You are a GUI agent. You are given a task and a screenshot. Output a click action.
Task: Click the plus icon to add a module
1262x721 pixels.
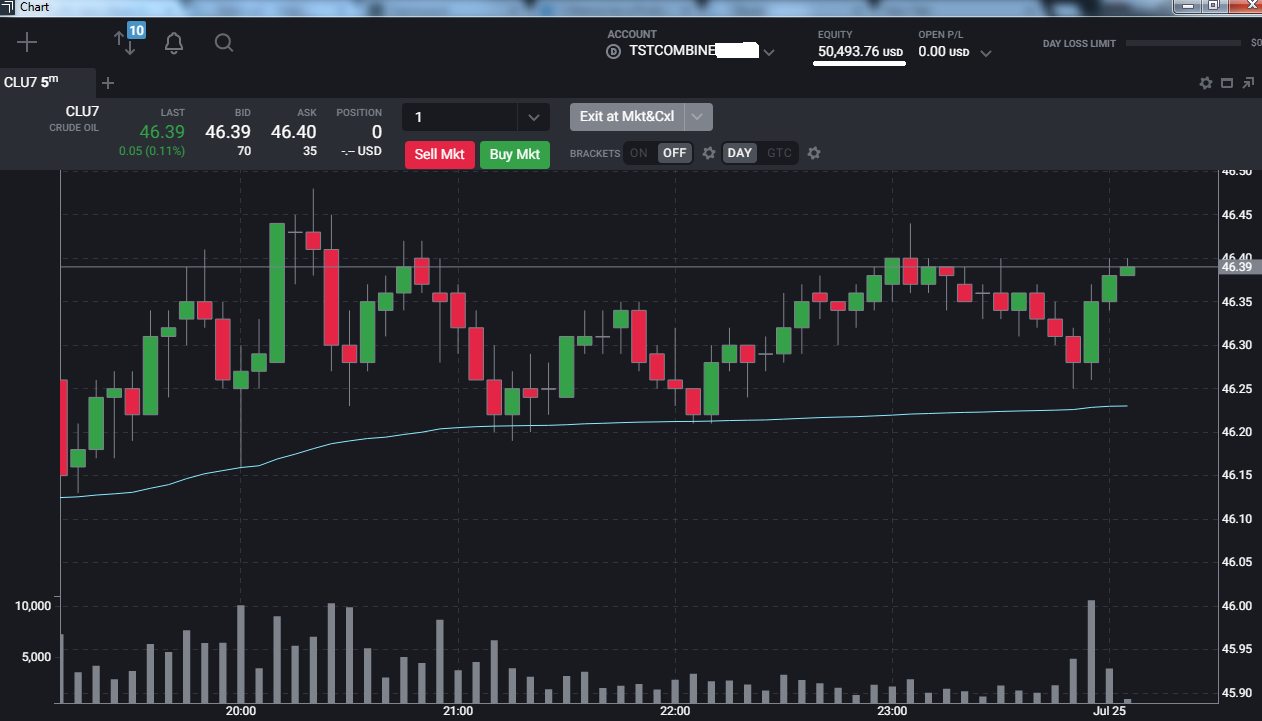pyautogui.click(x=27, y=42)
